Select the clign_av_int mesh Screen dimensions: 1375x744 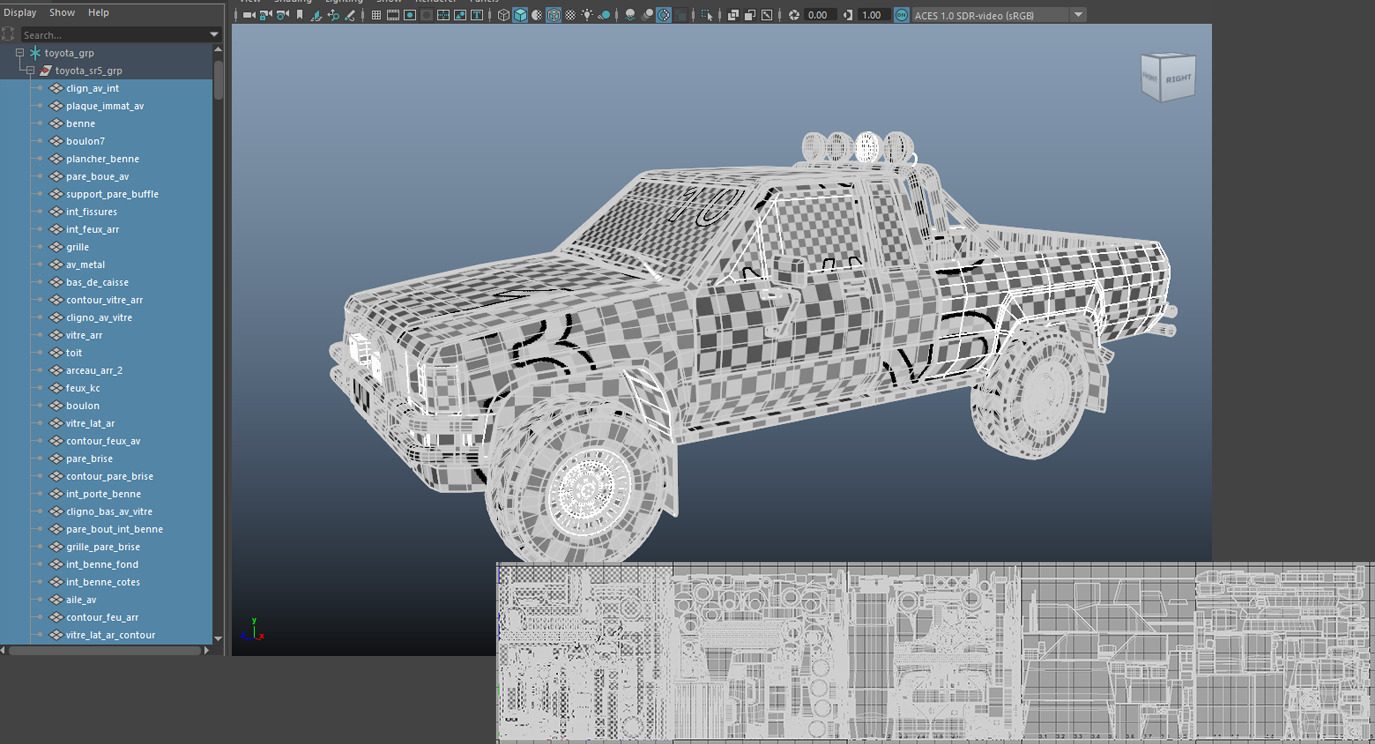pos(92,88)
